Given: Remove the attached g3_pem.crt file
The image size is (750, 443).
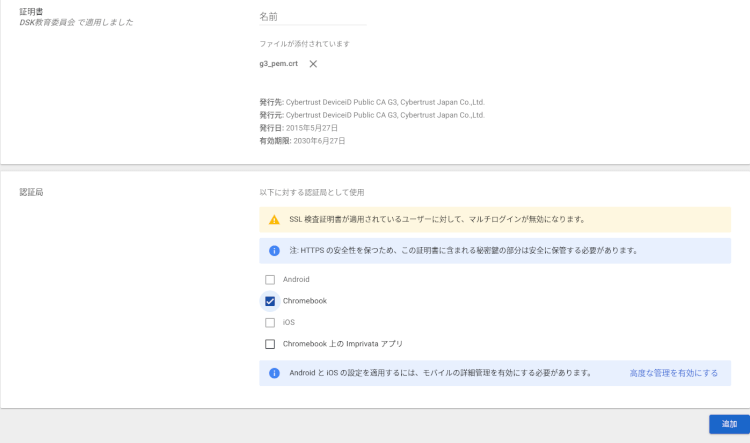Looking at the screenshot, I should click(x=313, y=64).
